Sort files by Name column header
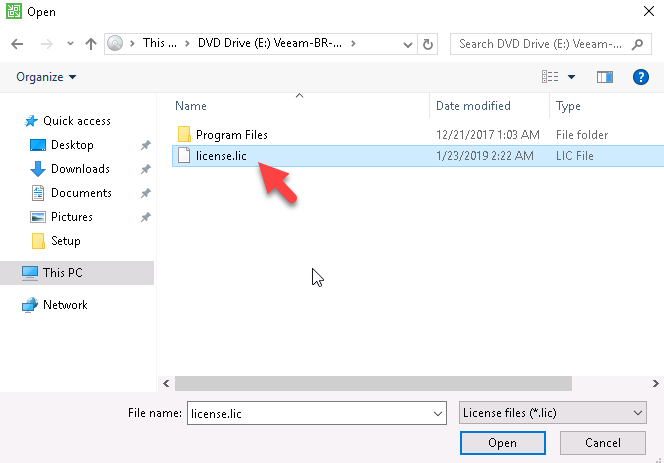This screenshot has height=463, width=664. tap(191, 106)
